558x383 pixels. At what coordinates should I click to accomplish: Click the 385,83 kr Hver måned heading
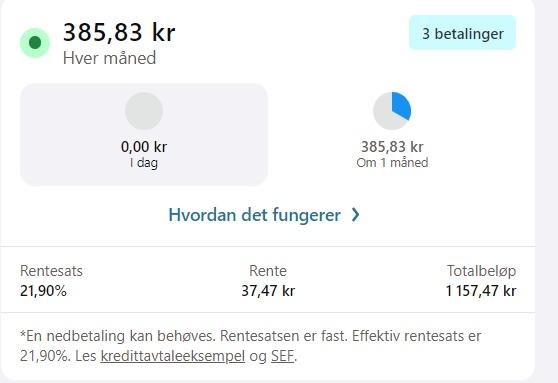tap(119, 32)
